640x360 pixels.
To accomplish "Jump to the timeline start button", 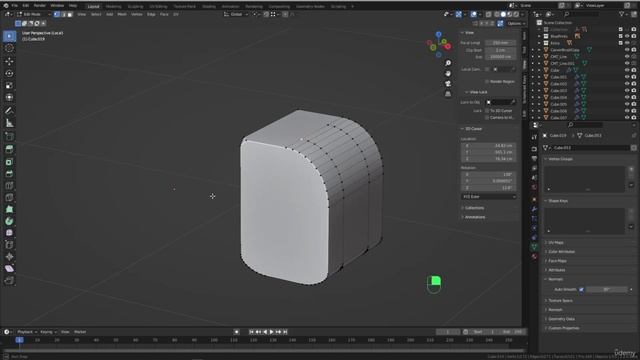I will [251, 332].
